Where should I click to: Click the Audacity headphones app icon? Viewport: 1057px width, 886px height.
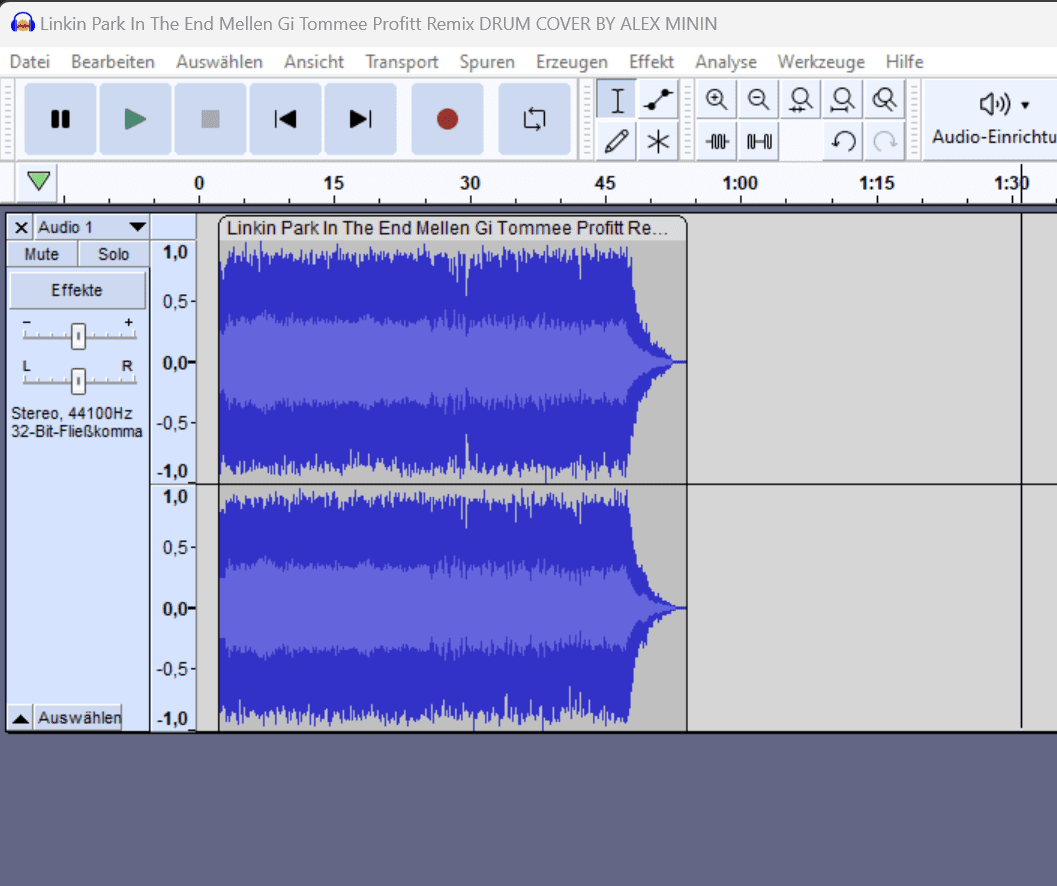[23, 23]
